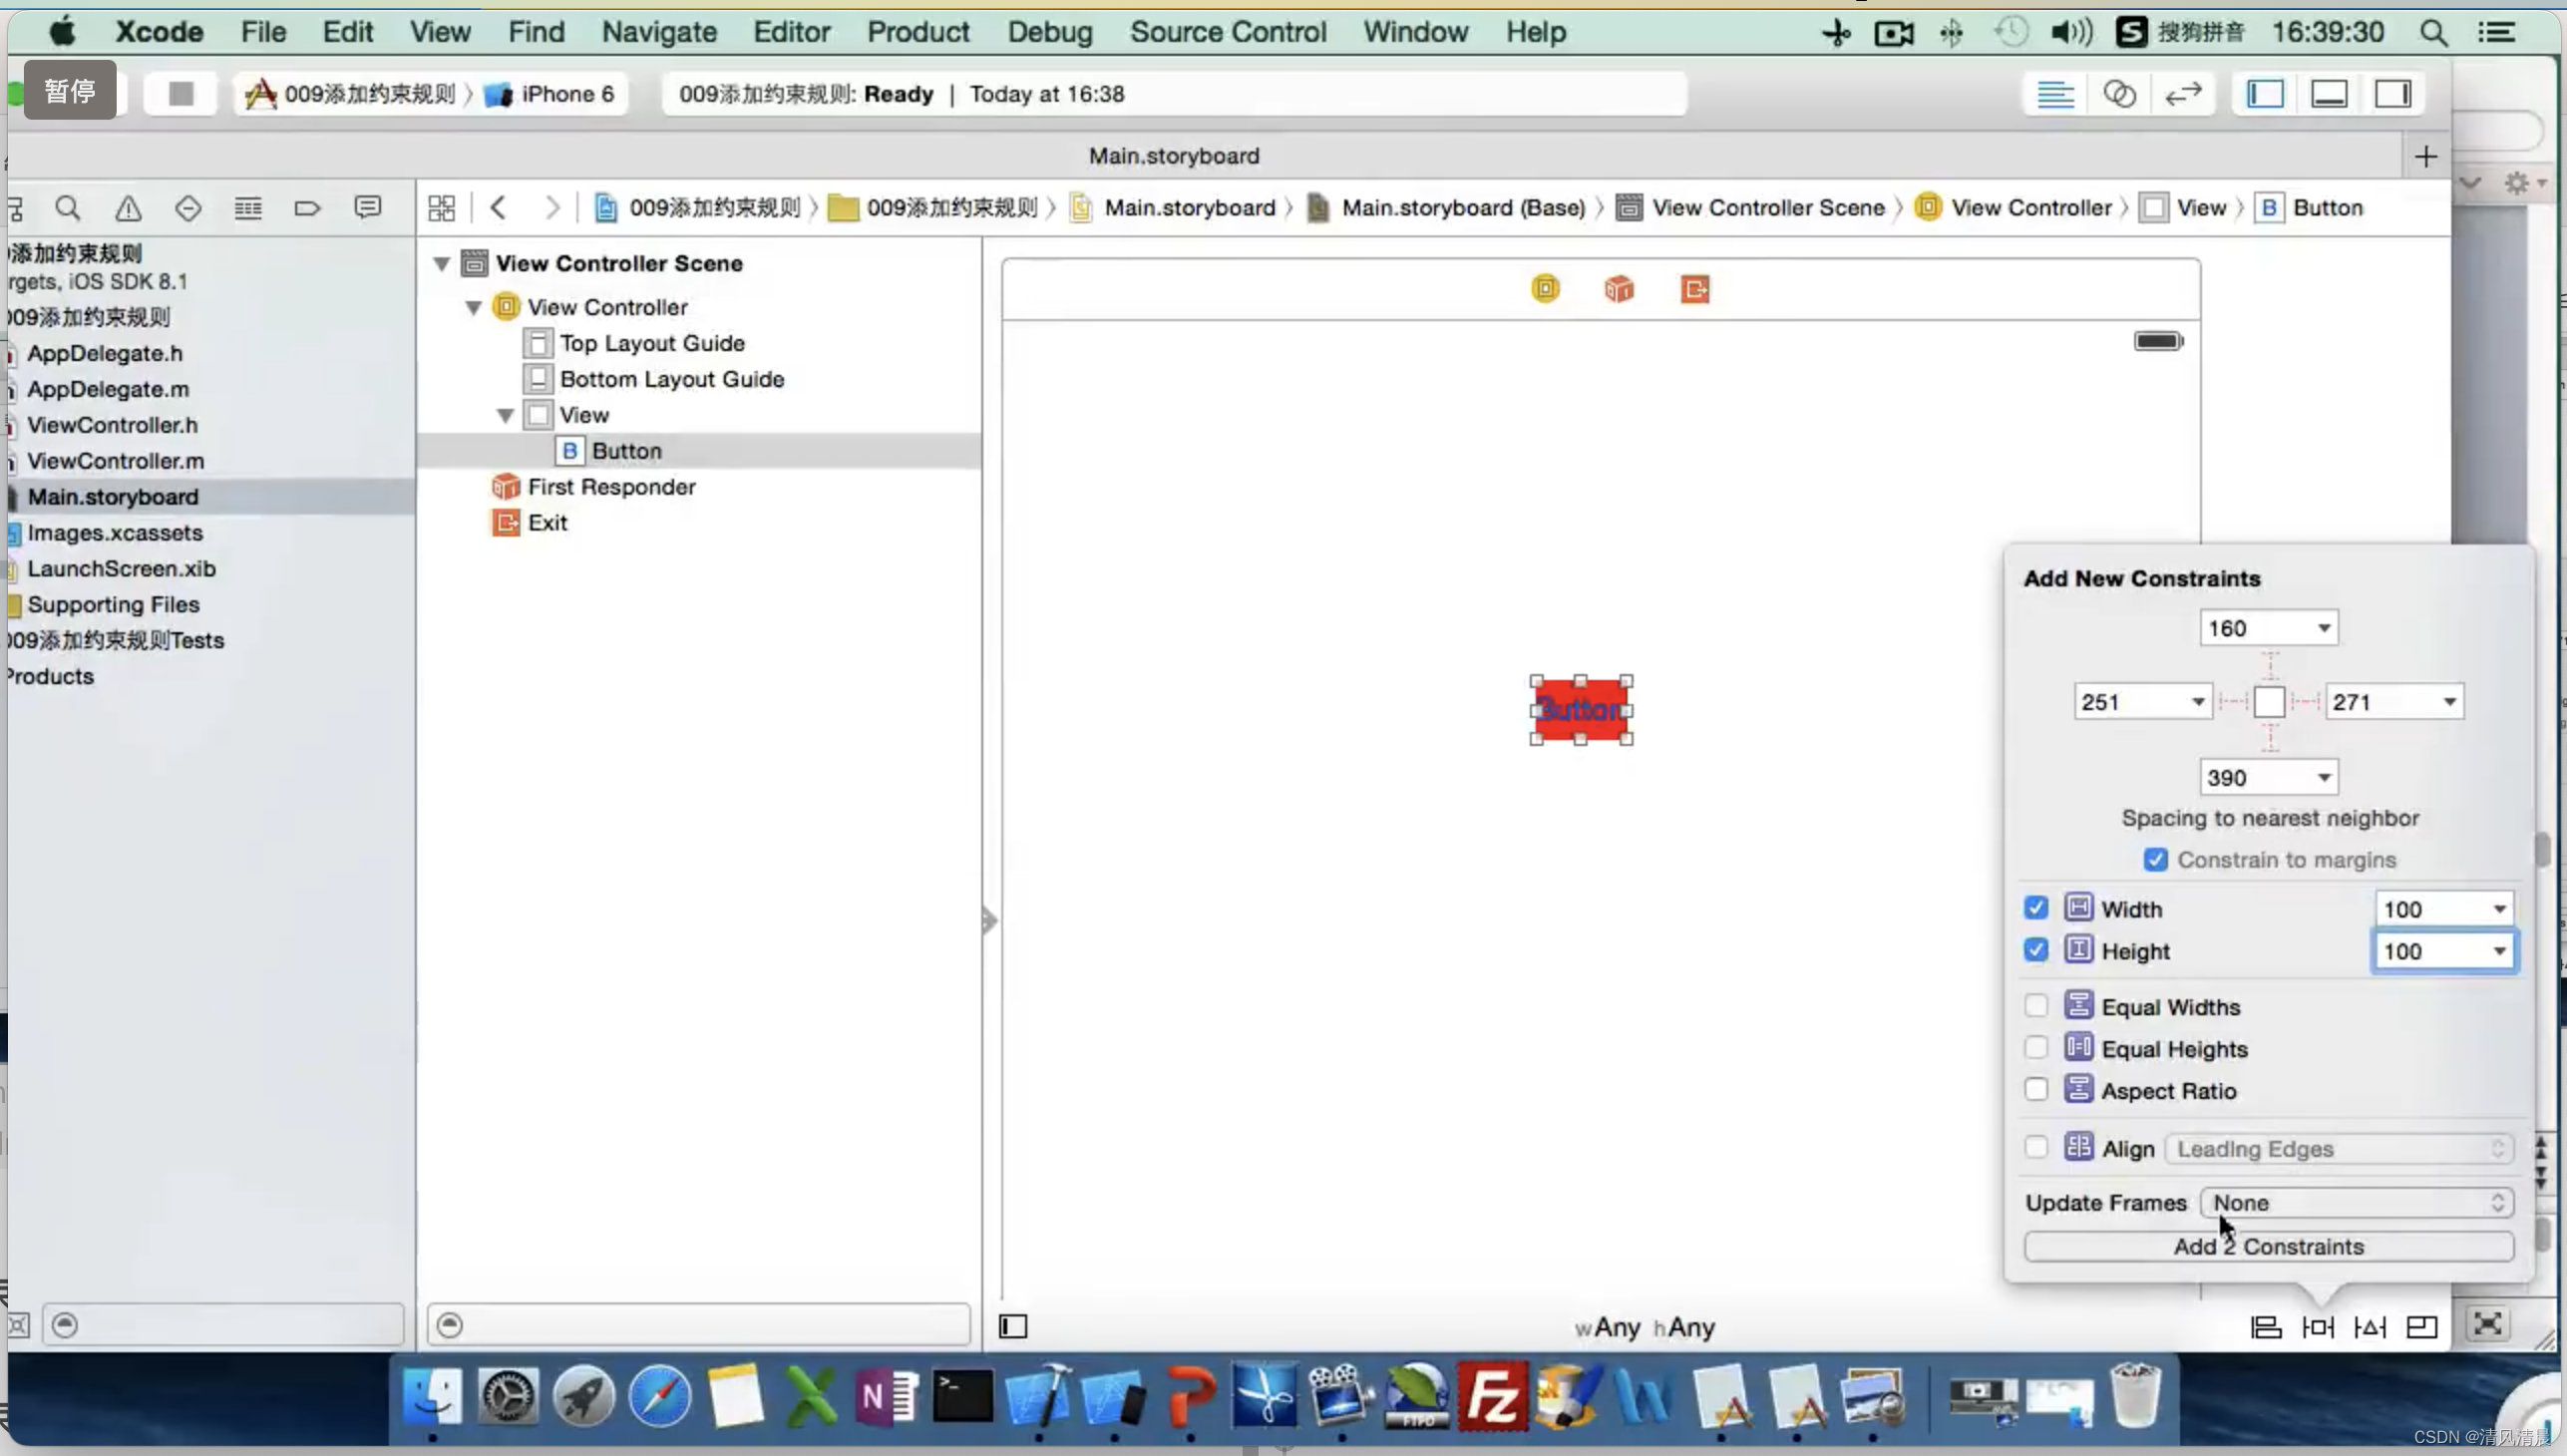Toggle Constrain to margins checkbox

tap(2156, 860)
